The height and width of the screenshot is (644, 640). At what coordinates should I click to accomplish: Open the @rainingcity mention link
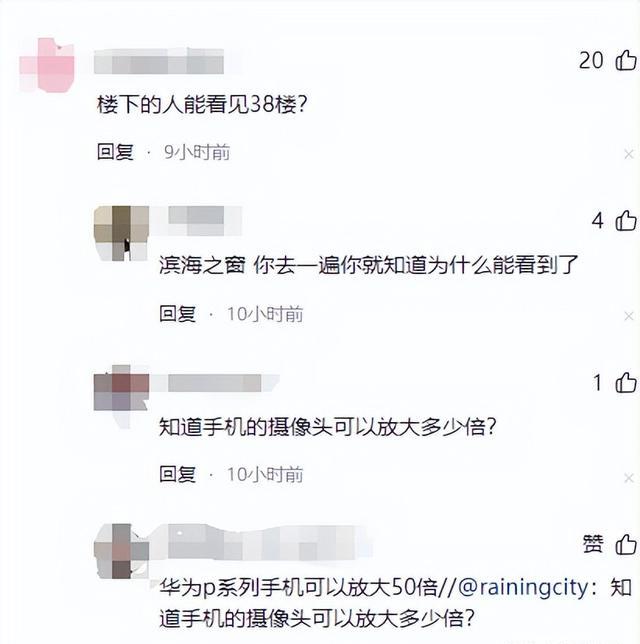point(524,587)
